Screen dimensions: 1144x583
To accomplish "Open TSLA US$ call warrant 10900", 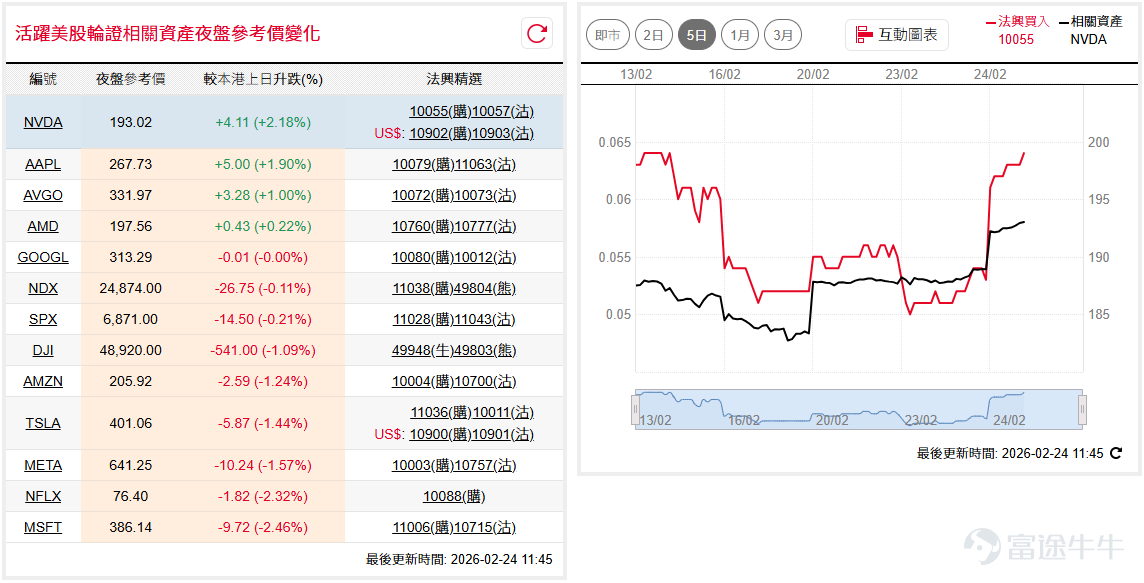I will (440, 434).
